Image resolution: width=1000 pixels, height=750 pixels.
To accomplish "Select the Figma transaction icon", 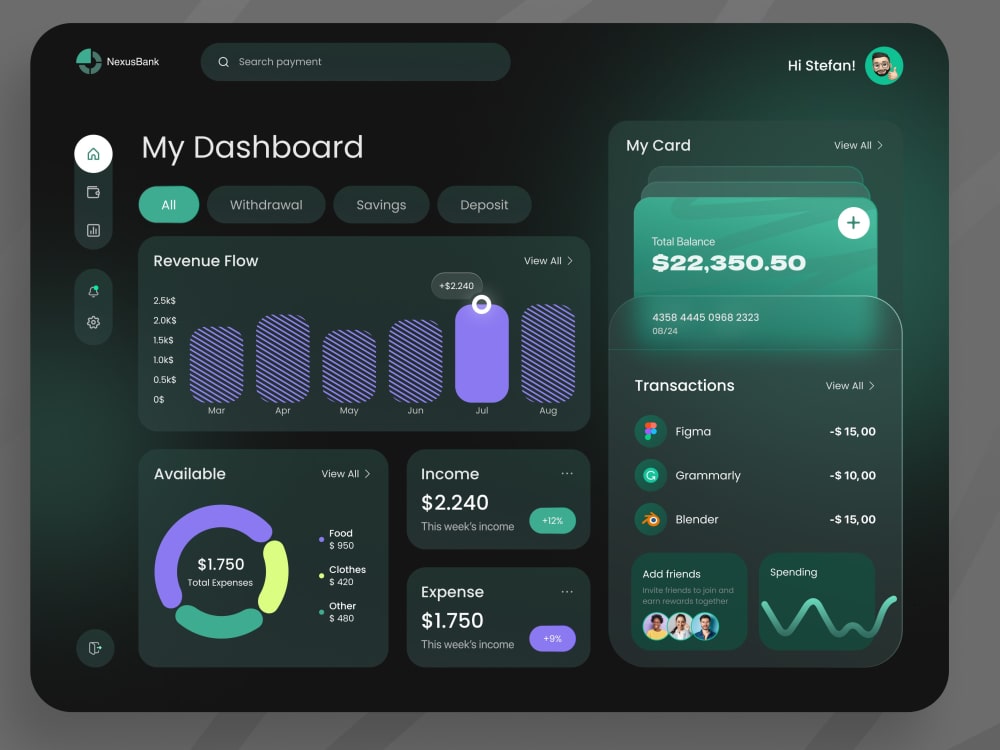I will coord(652,431).
